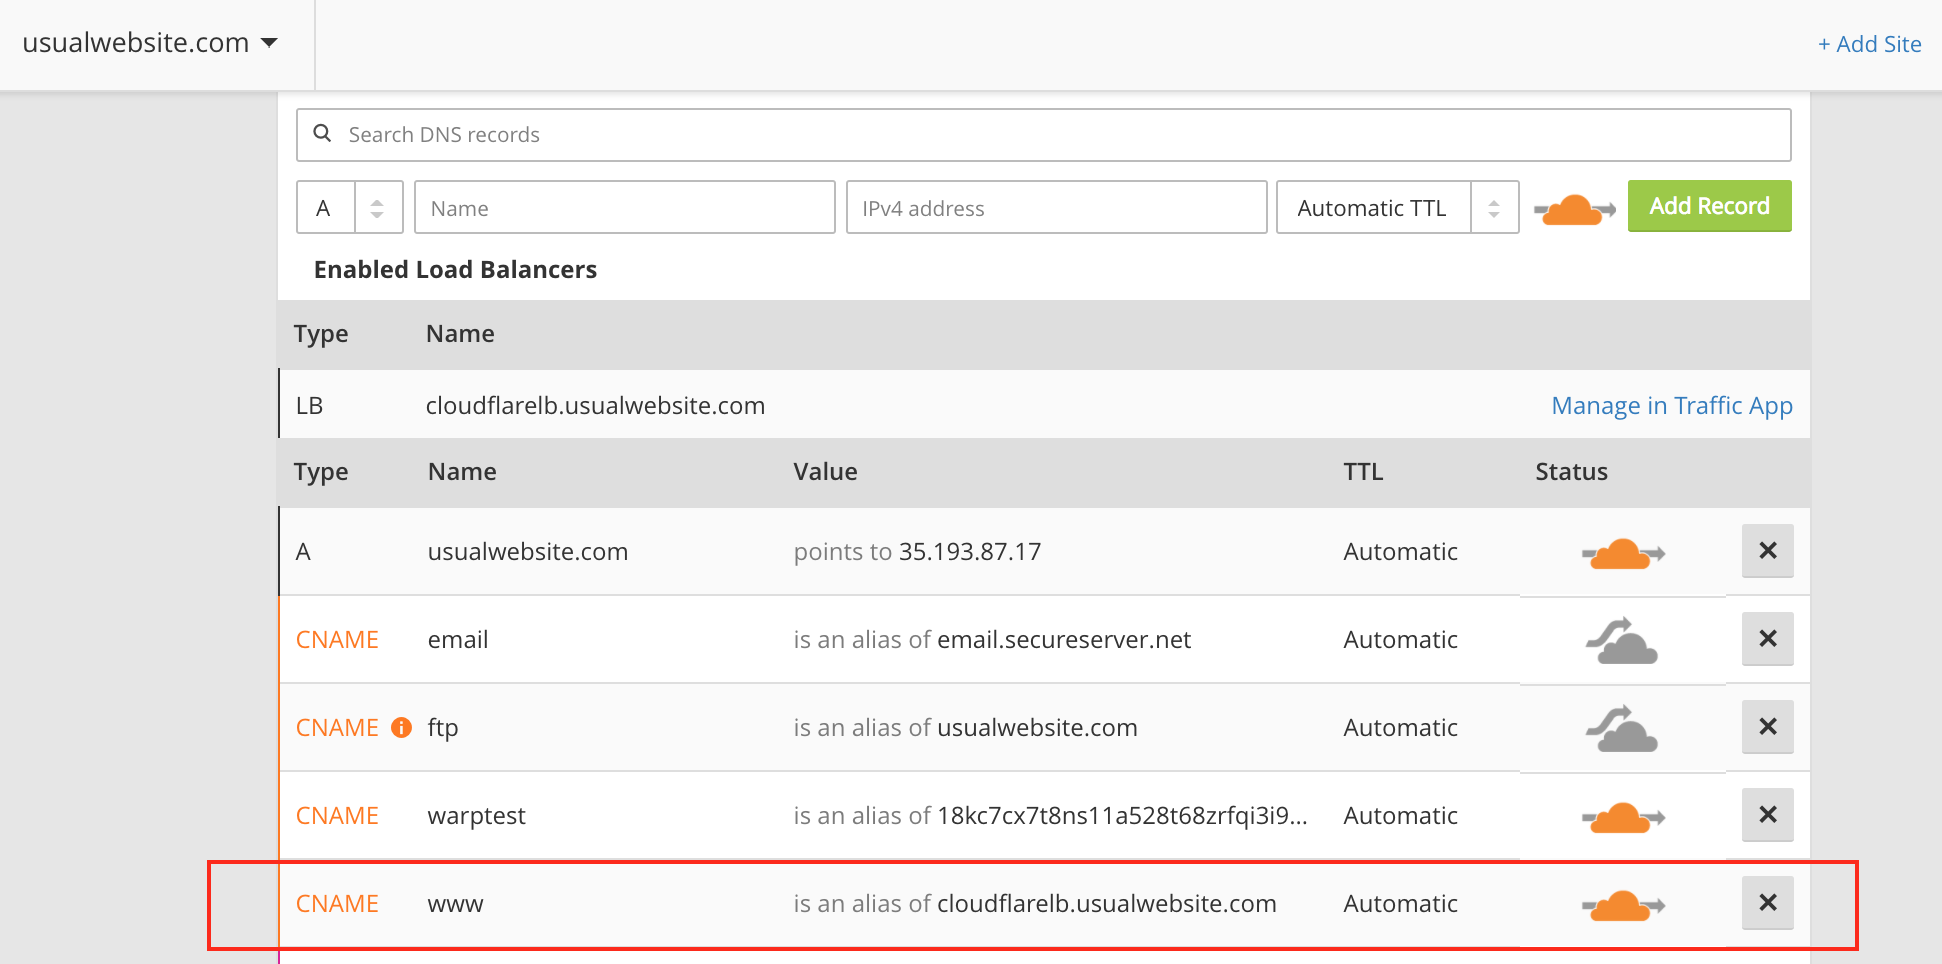
Task: Open the Automatic TTL dropdown
Action: click(1398, 207)
